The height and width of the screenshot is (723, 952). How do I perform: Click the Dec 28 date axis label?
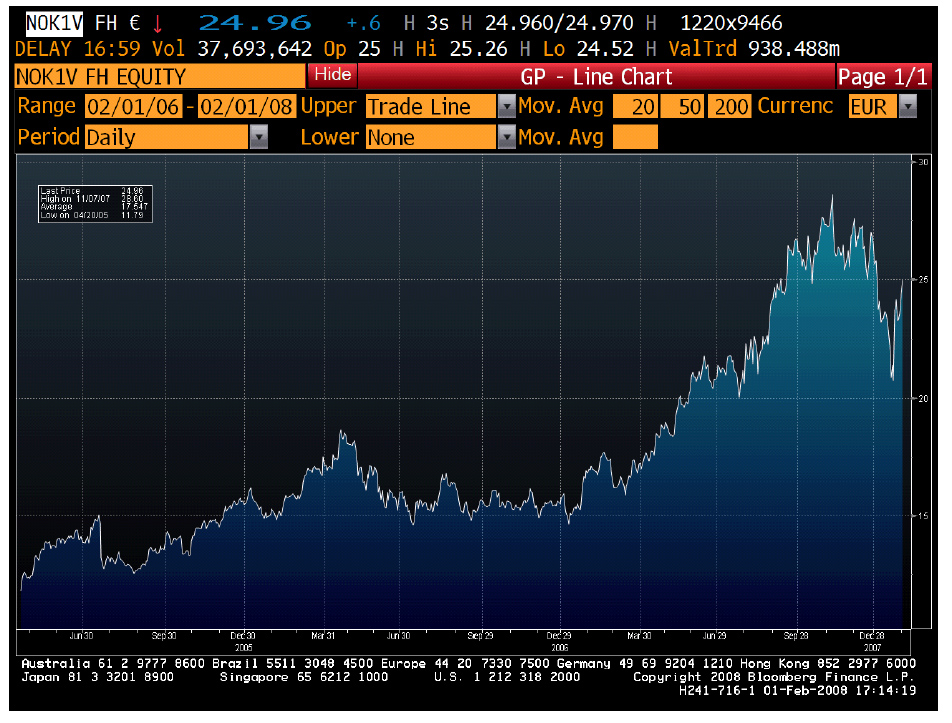(872, 636)
